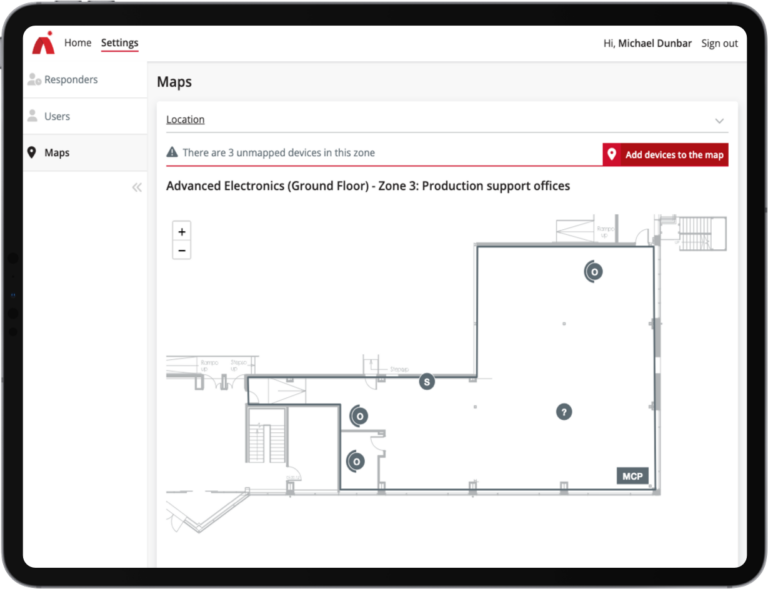Open the Responders sidebar section
The image size is (768, 589).
pos(70,80)
